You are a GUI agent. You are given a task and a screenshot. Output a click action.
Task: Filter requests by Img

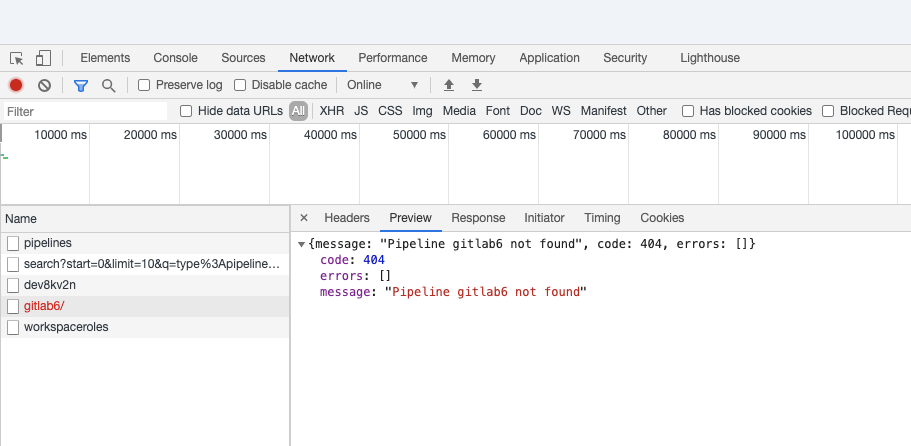pos(422,111)
